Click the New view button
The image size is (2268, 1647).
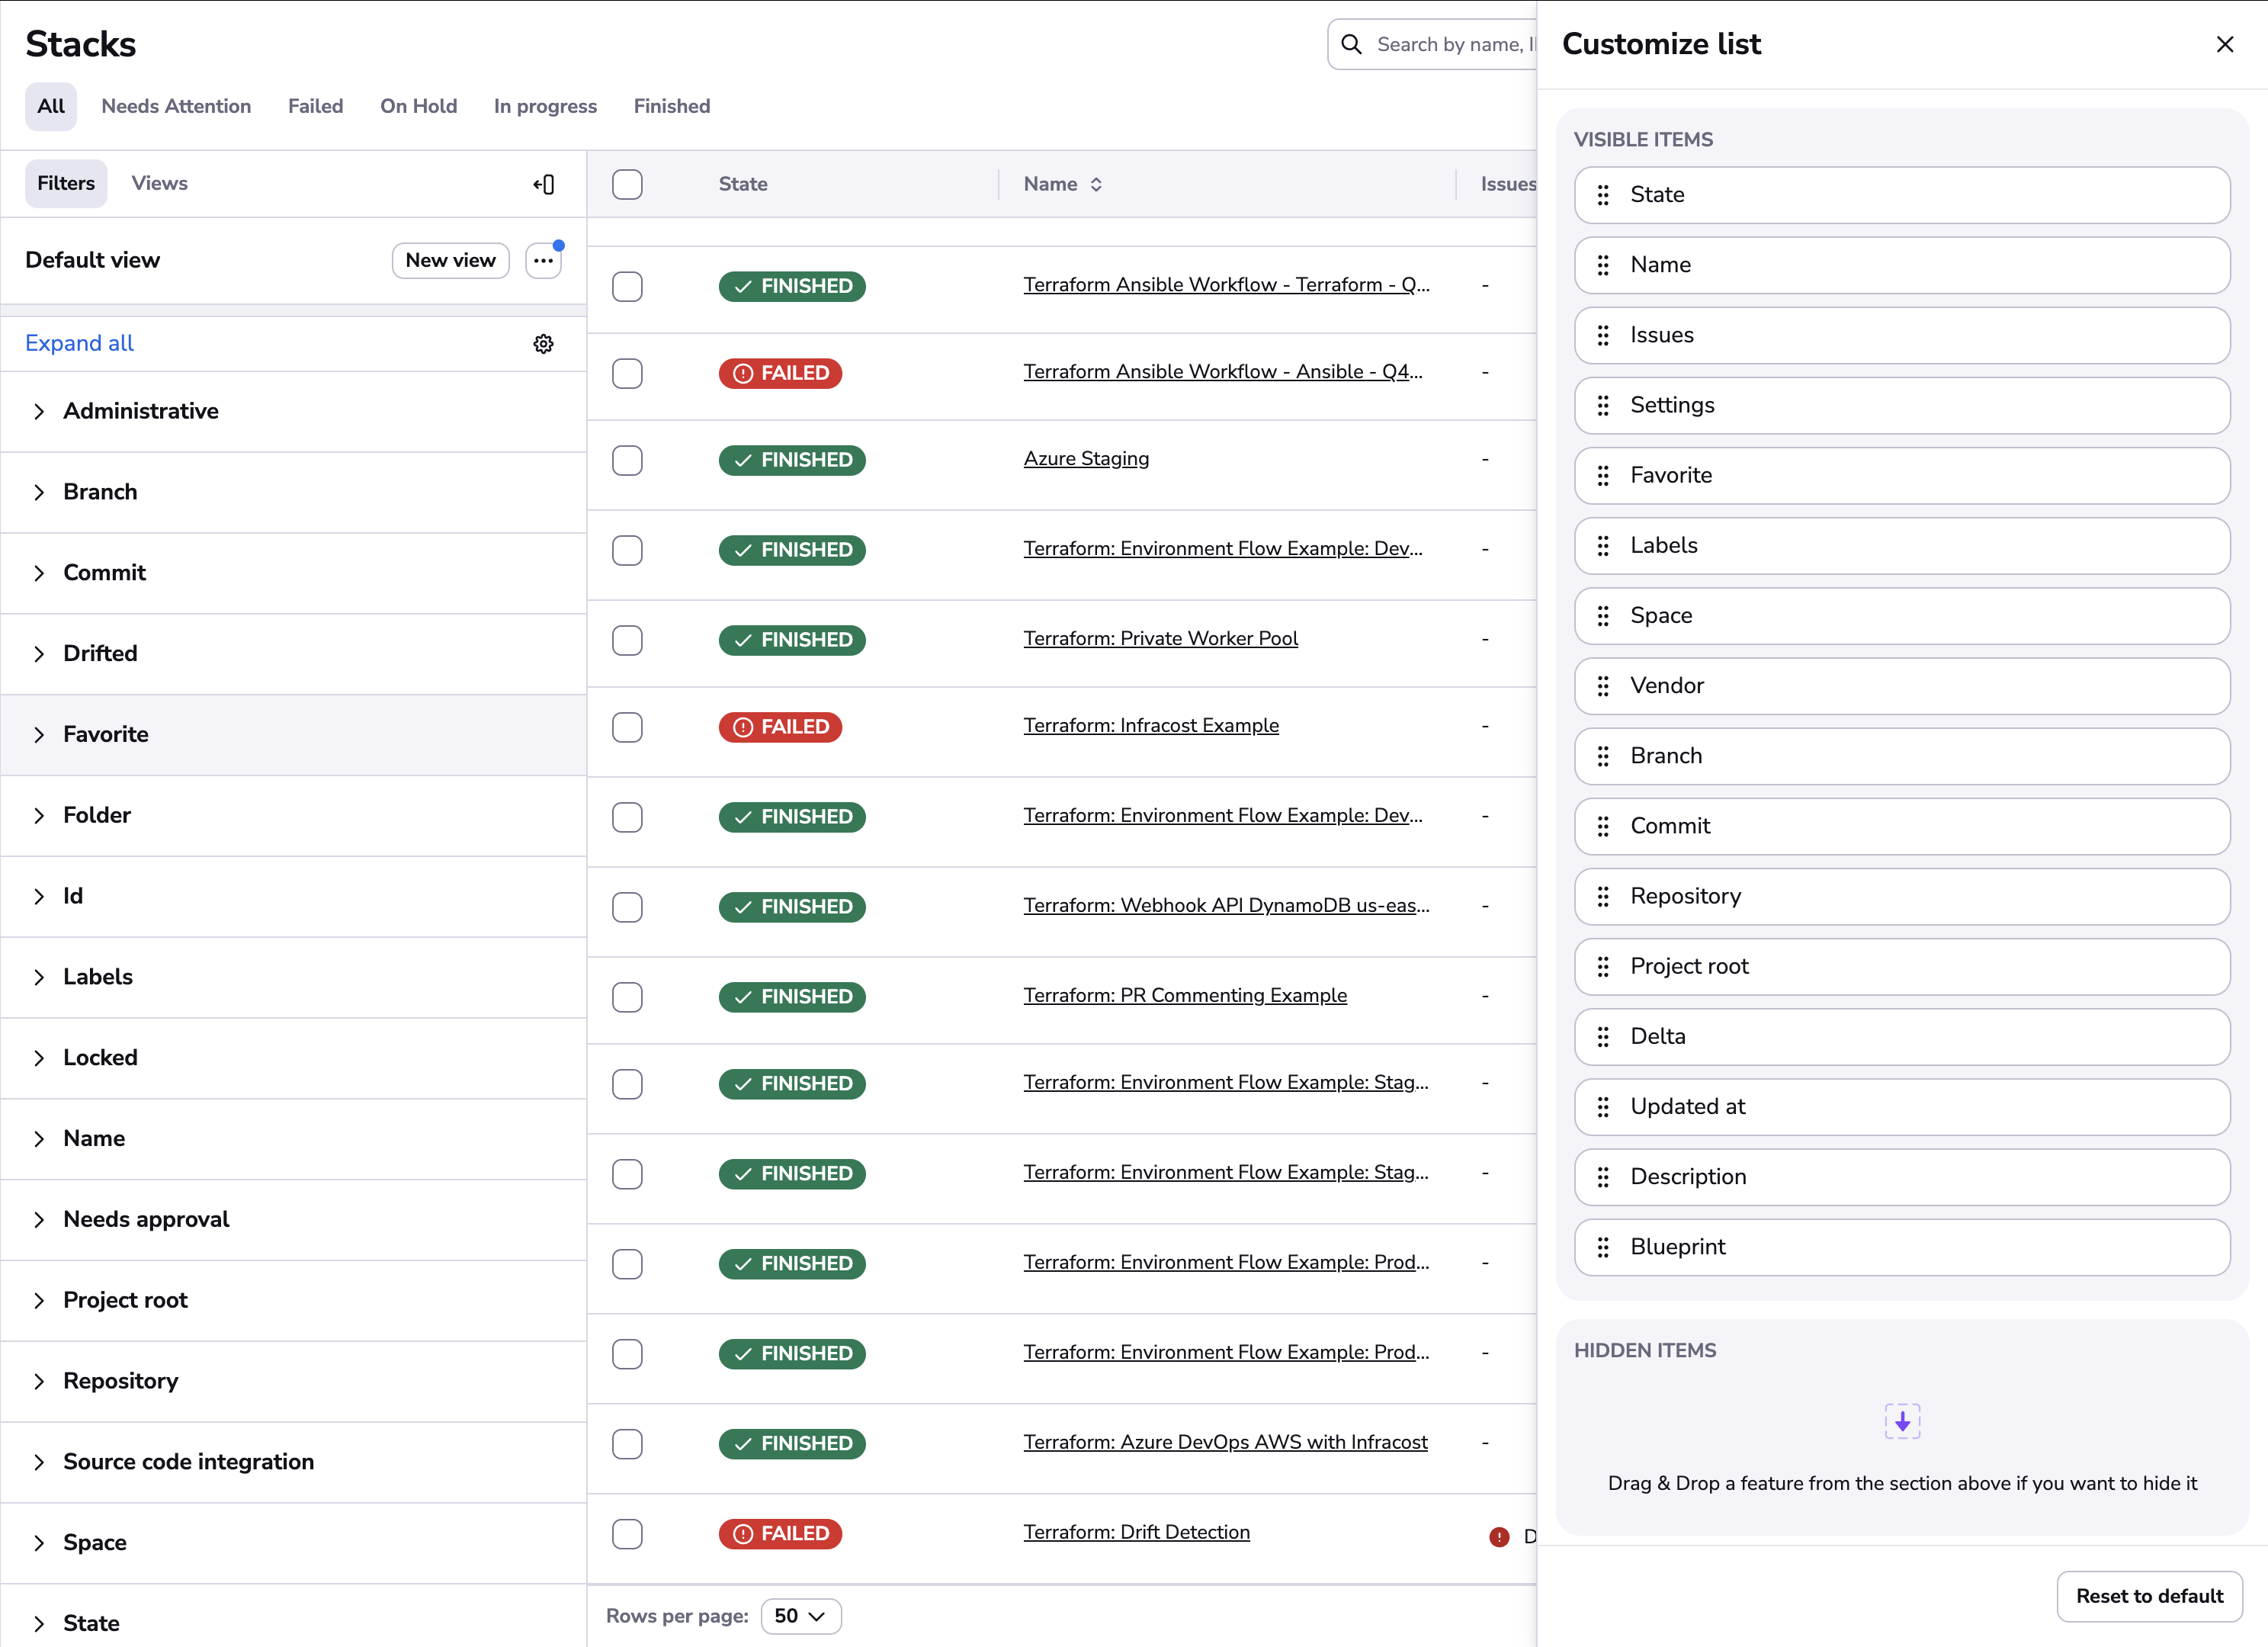pyautogui.click(x=450, y=260)
